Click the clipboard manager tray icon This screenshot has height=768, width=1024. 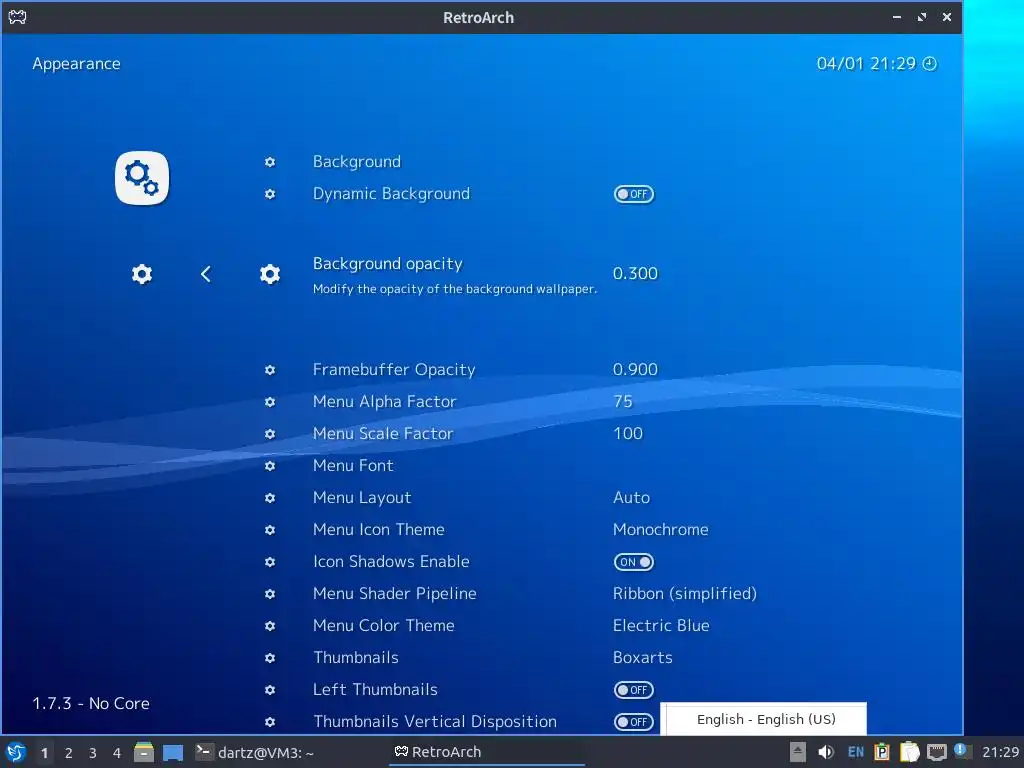click(882, 752)
